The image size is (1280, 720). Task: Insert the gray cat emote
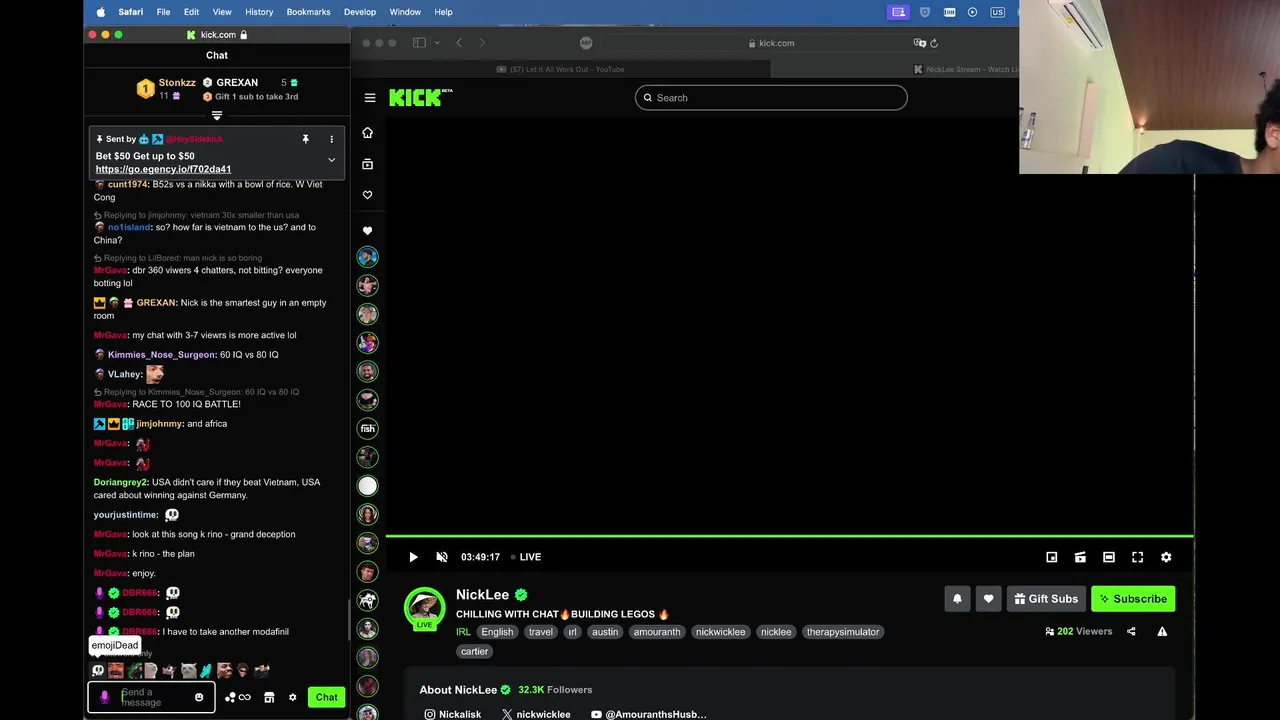[x=188, y=671]
